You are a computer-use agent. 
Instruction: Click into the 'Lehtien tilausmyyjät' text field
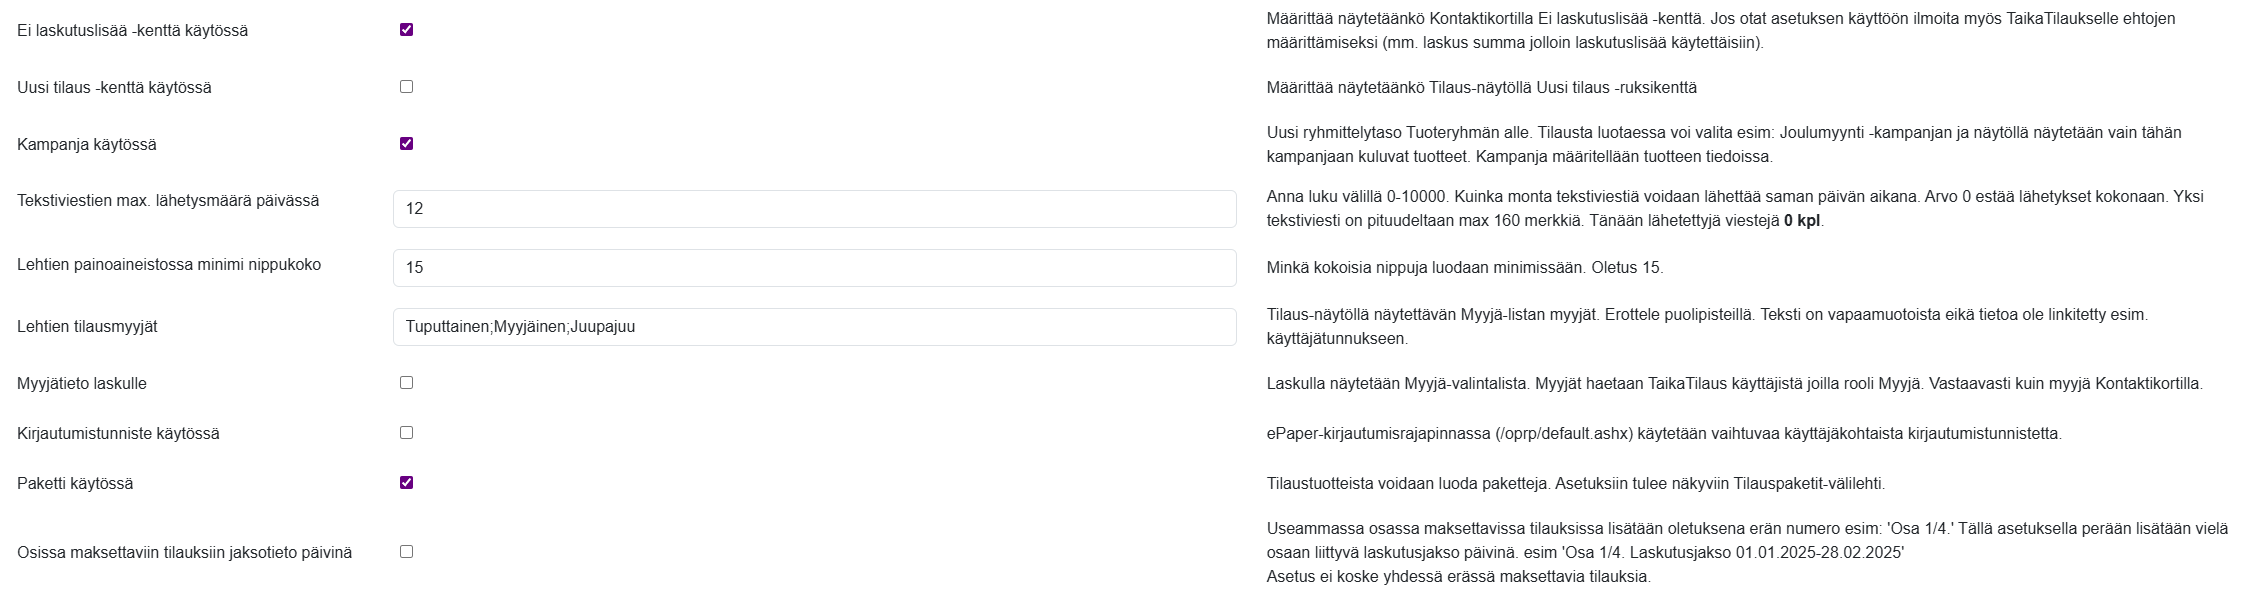point(814,327)
